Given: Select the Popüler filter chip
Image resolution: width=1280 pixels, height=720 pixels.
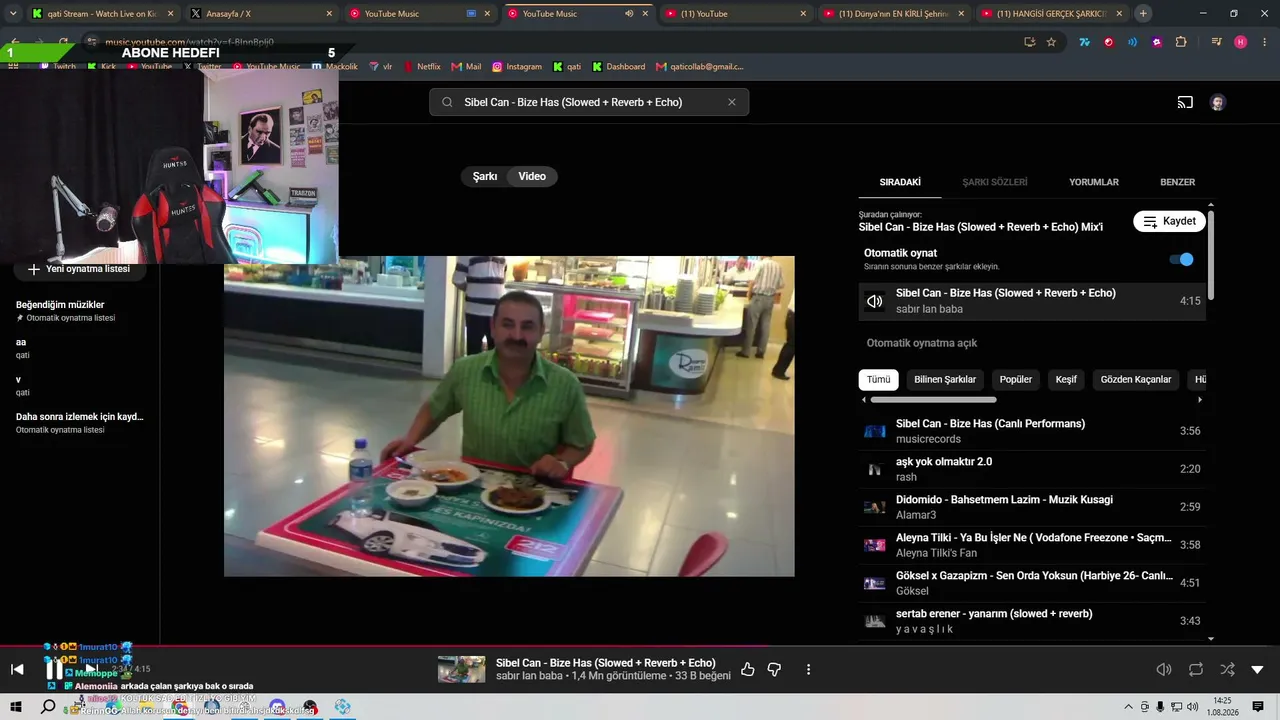Looking at the screenshot, I should 1016,380.
